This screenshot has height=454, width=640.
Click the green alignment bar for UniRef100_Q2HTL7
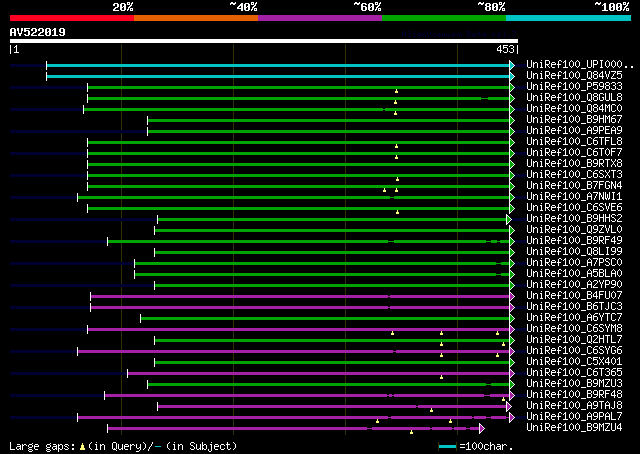pos(332,340)
